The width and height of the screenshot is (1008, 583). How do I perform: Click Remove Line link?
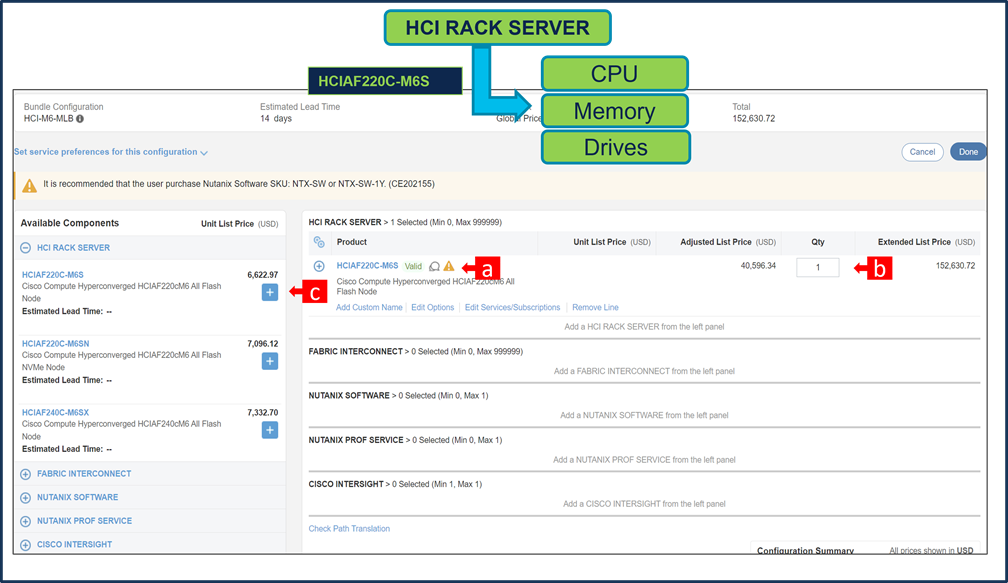[595, 307]
